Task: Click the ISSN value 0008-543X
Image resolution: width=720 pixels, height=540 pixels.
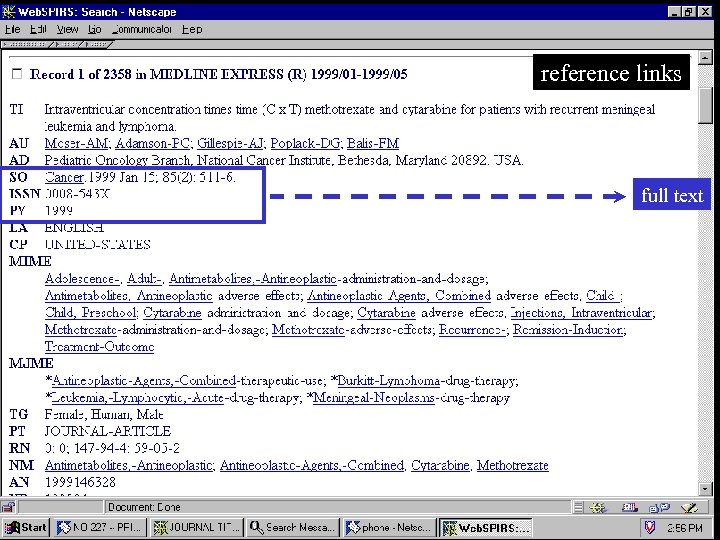Action: [x=78, y=194]
